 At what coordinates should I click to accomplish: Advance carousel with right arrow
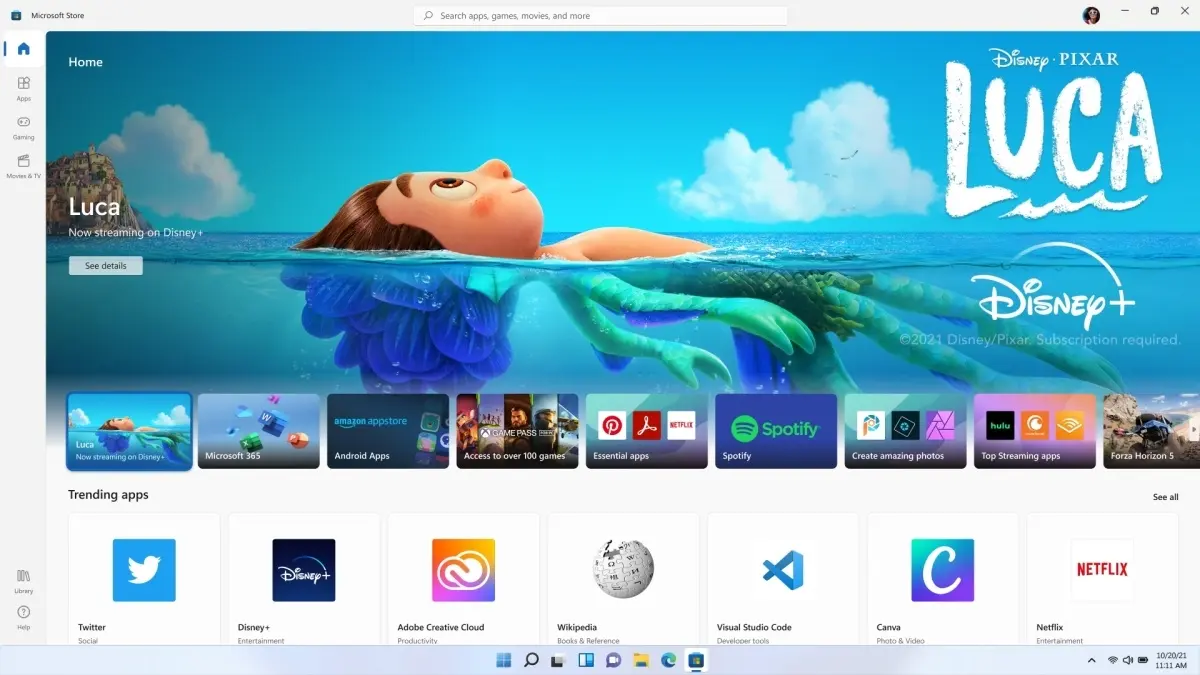click(x=1194, y=429)
